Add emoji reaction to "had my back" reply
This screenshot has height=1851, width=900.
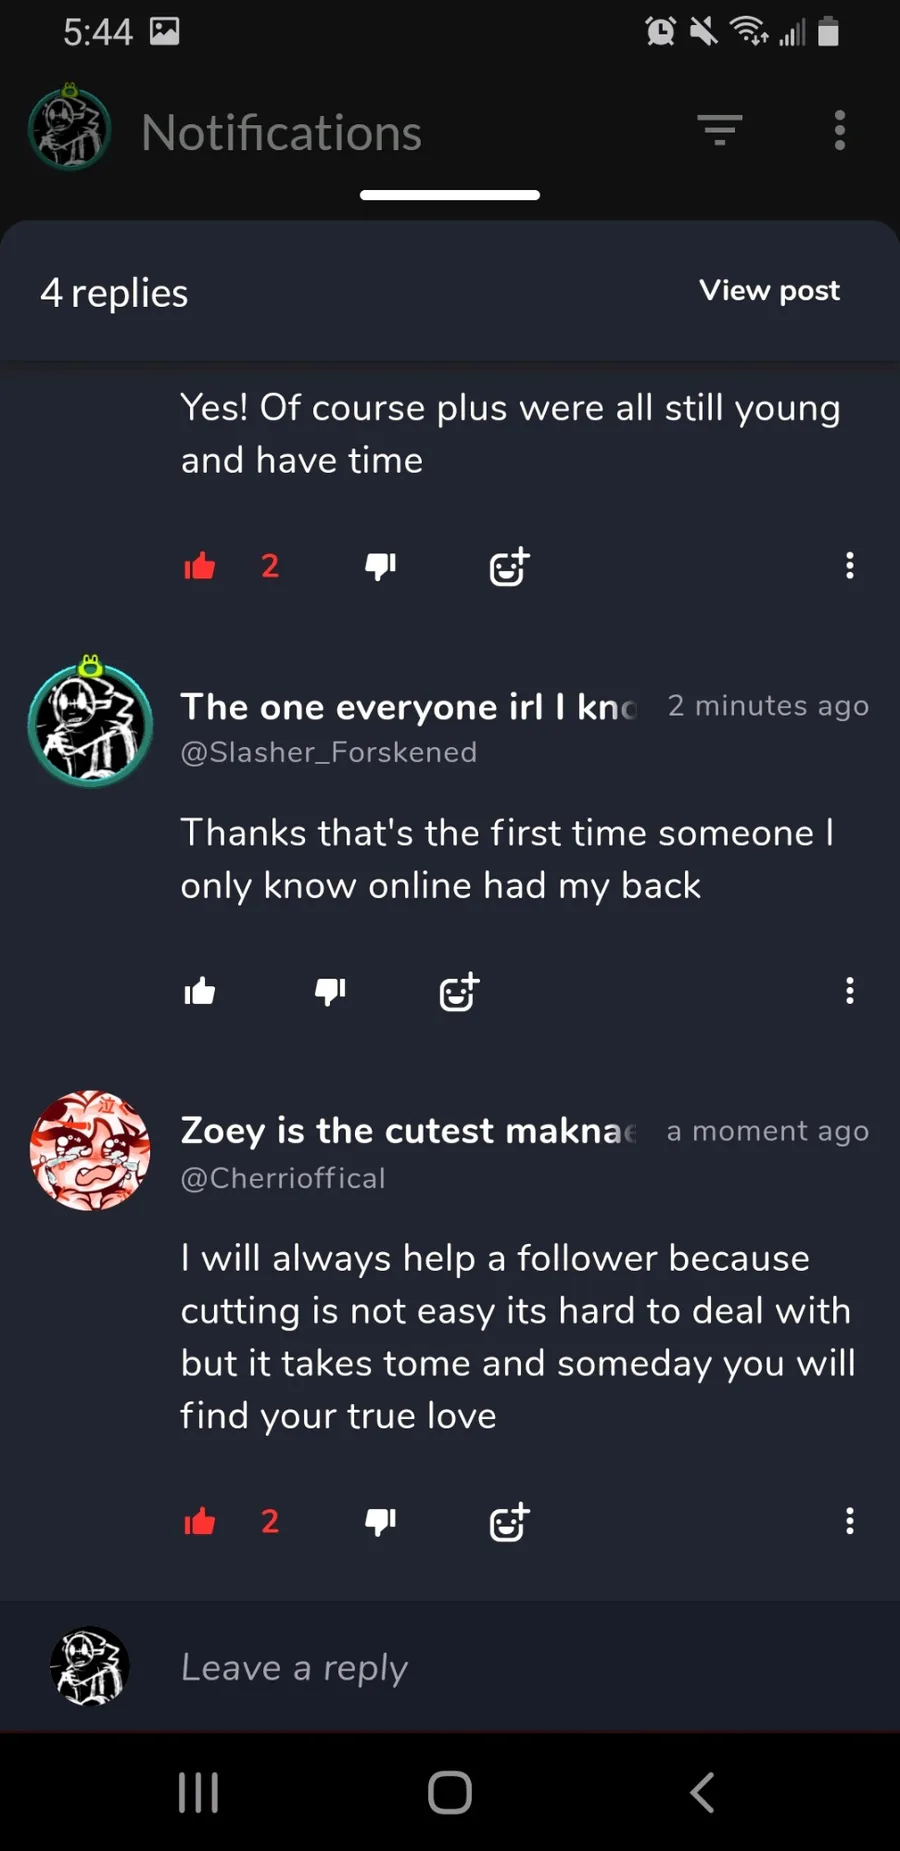(x=459, y=992)
